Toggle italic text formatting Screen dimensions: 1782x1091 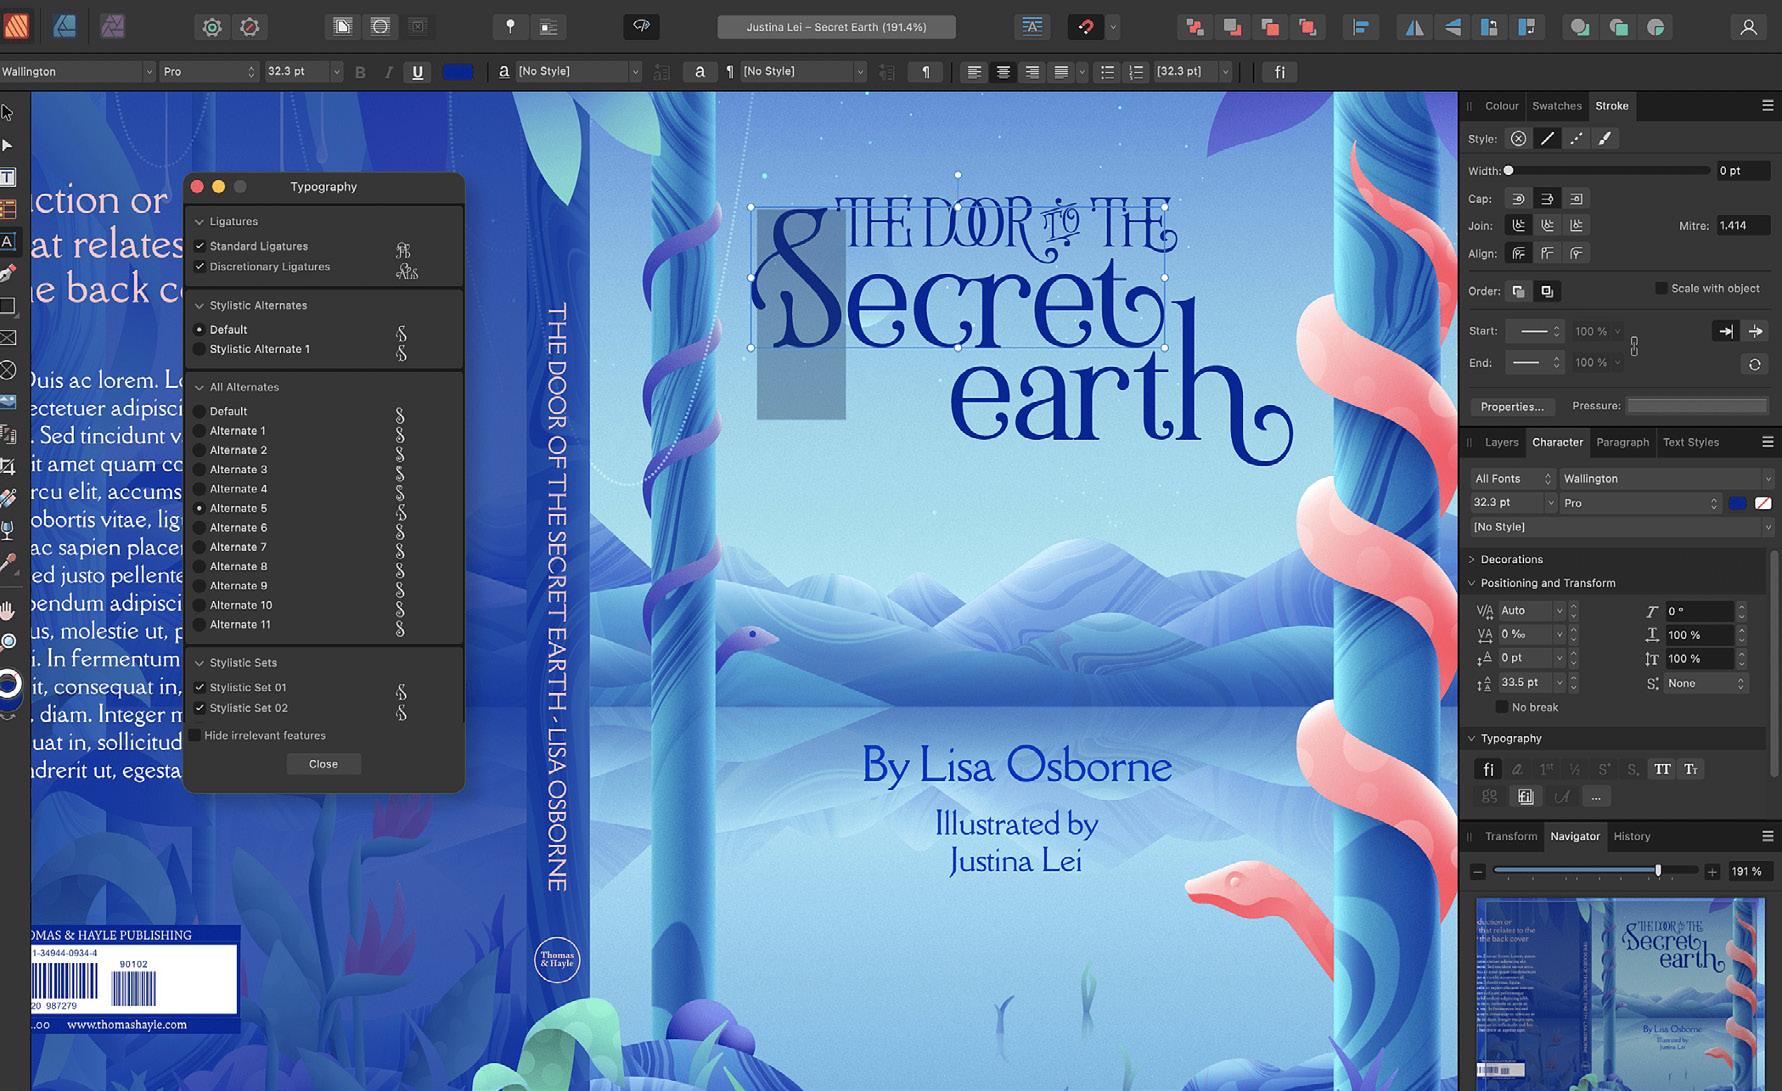[388, 72]
